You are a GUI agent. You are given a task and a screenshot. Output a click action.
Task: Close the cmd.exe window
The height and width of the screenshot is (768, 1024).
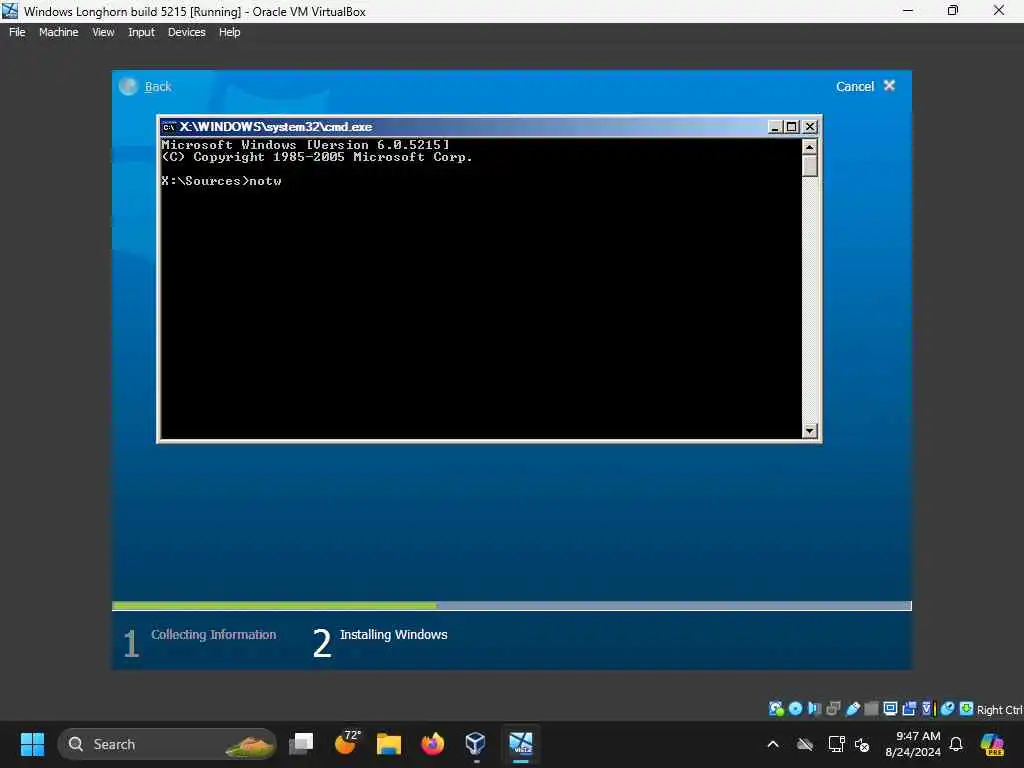click(x=810, y=127)
